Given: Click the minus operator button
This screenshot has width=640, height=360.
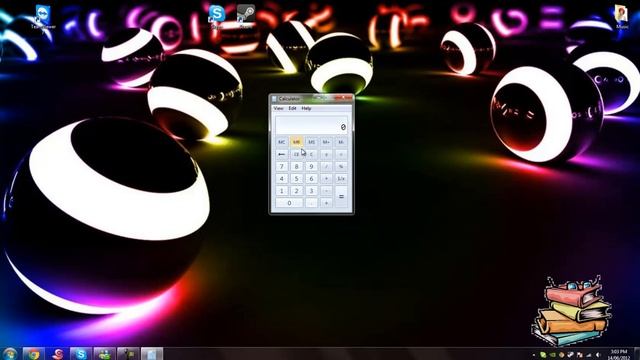Looking at the screenshot, I should [x=326, y=191].
